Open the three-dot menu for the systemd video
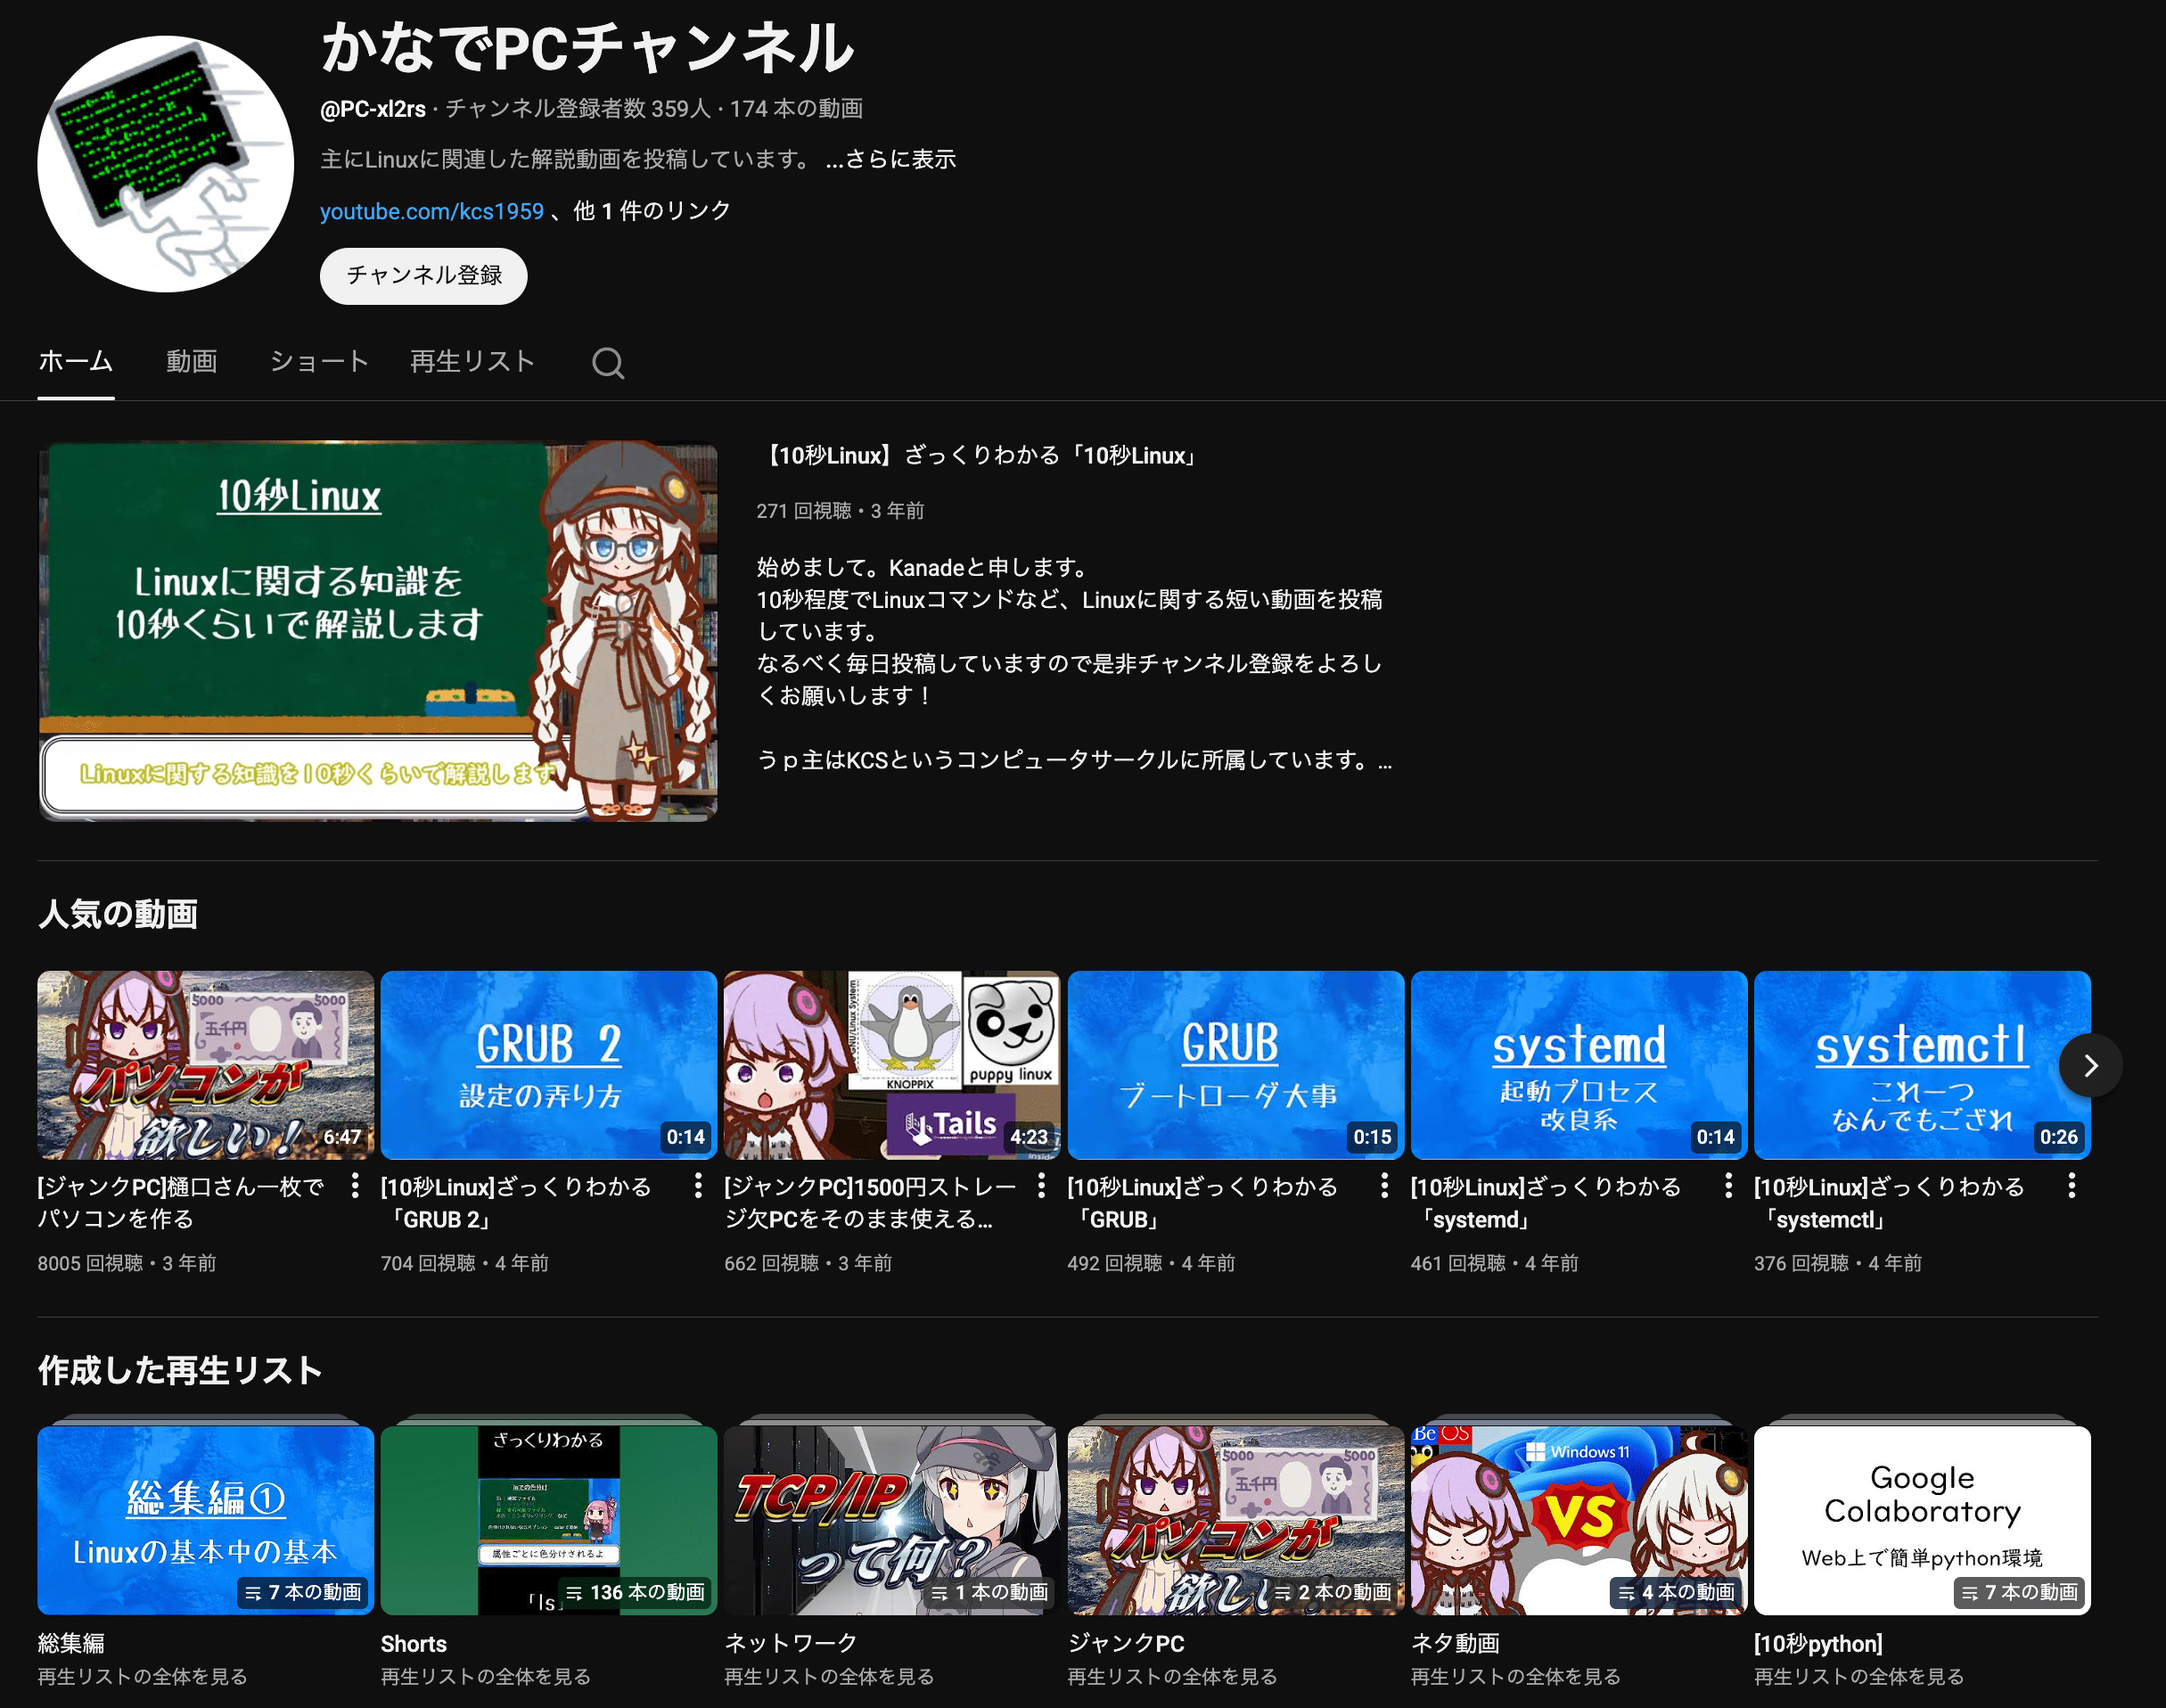The image size is (2166, 1708). pos(1728,1186)
